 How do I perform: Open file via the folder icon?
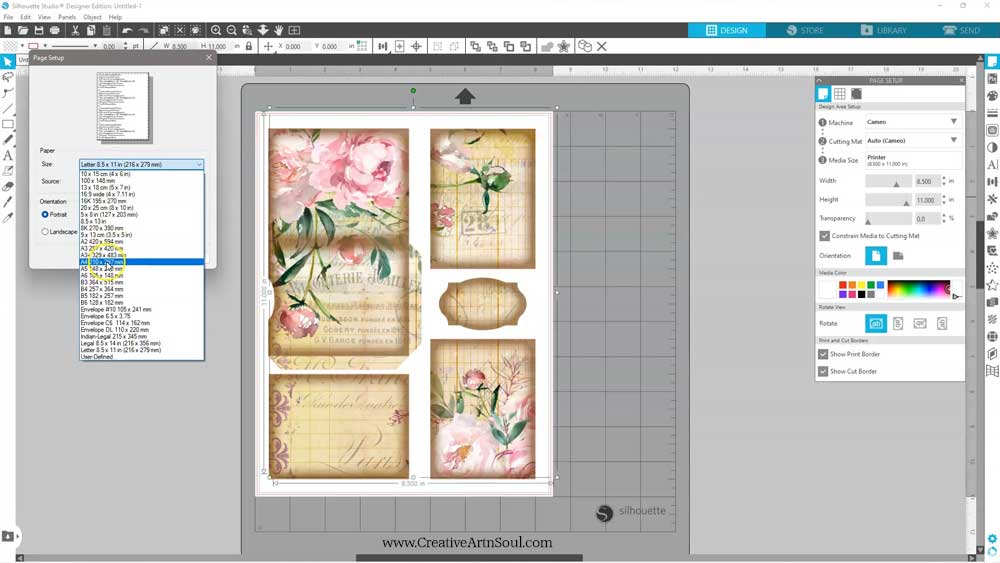pyautogui.click(x=23, y=30)
